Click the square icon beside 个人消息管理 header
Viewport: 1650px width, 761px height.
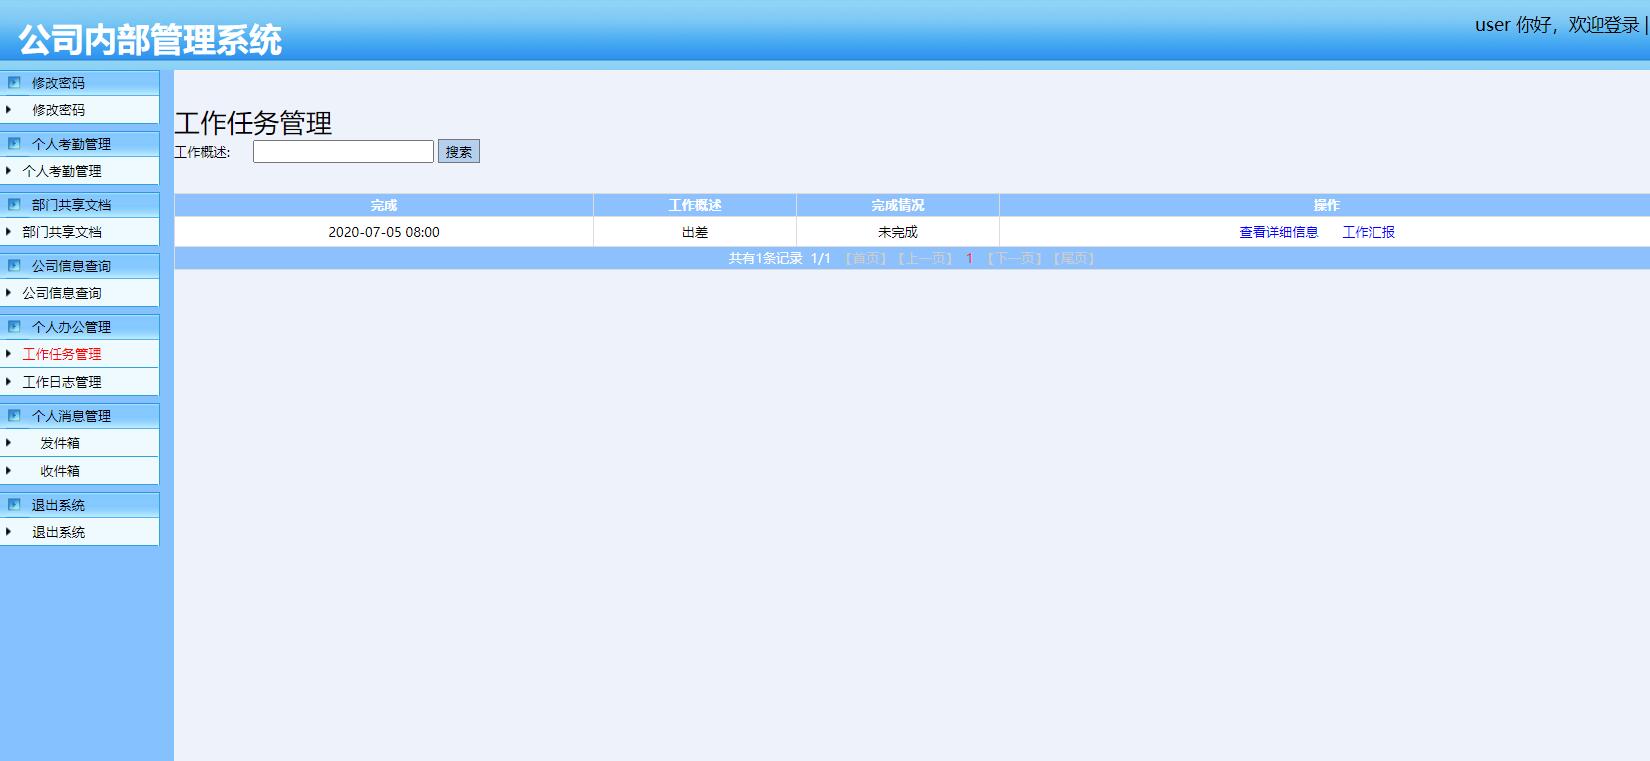[x=14, y=416]
